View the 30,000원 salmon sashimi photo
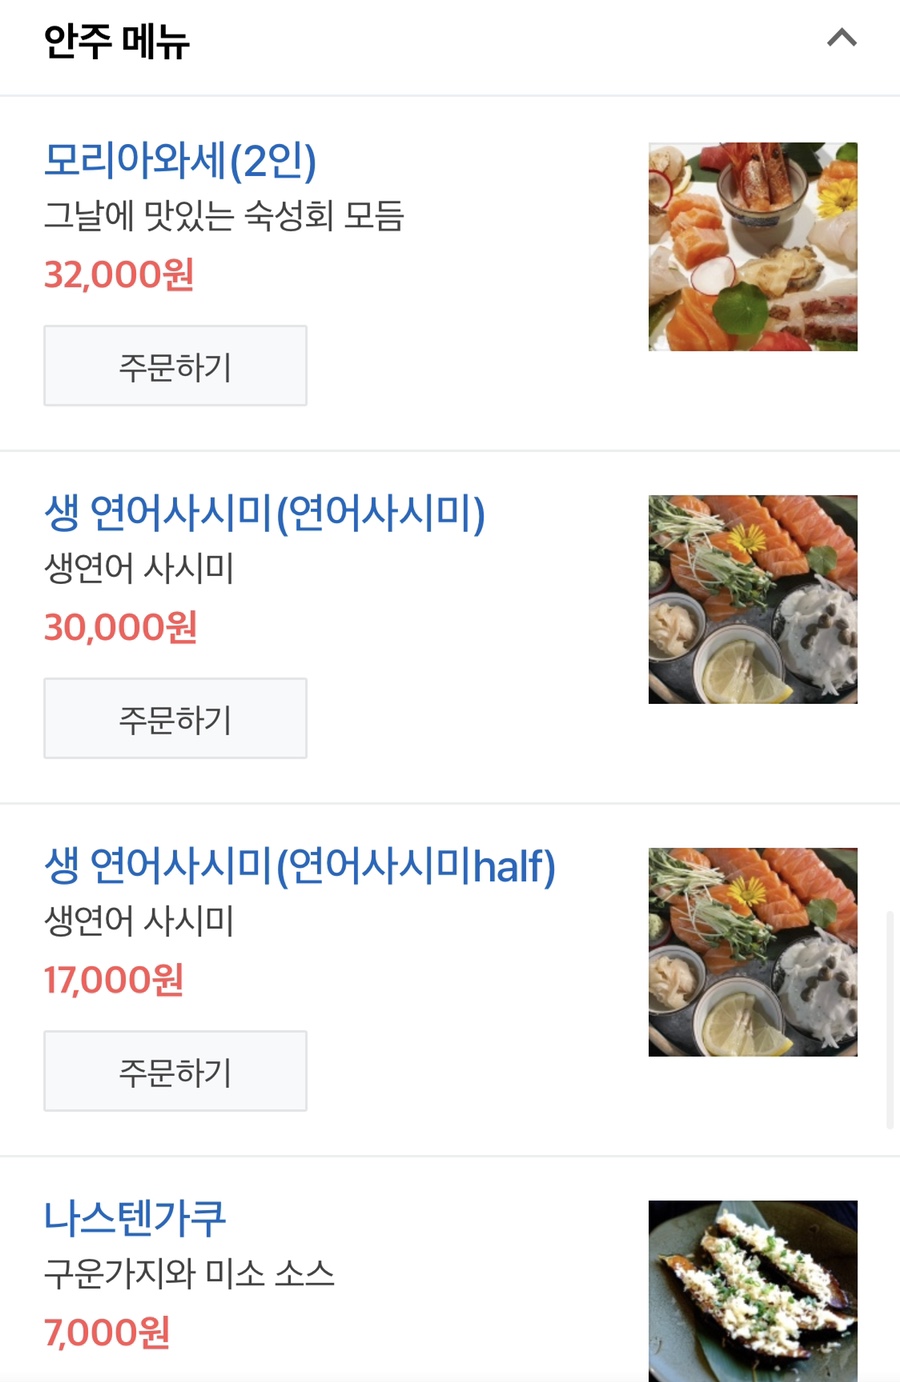Viewport: 900px width, 1382px height. 752,599
